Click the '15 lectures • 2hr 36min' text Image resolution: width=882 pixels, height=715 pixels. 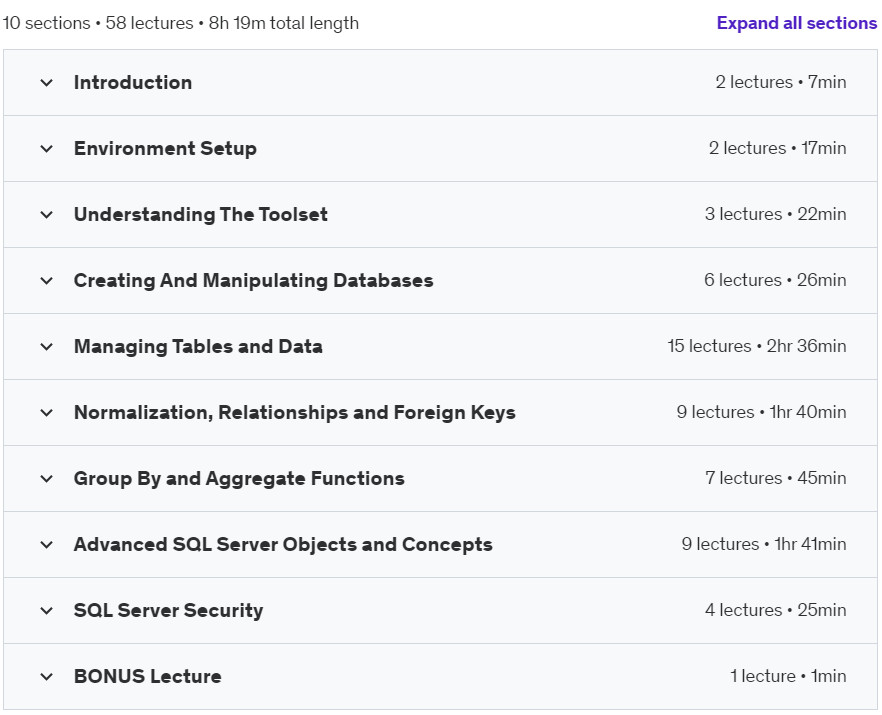tap(757, 346)
